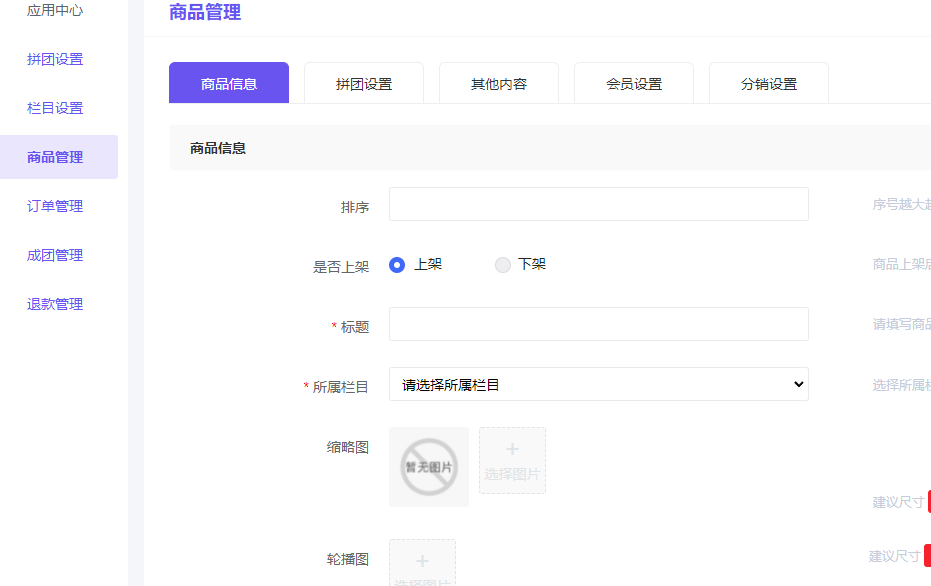Switch to the 其他内容 tab
931x586 pixels.
[x=498, y=82]
